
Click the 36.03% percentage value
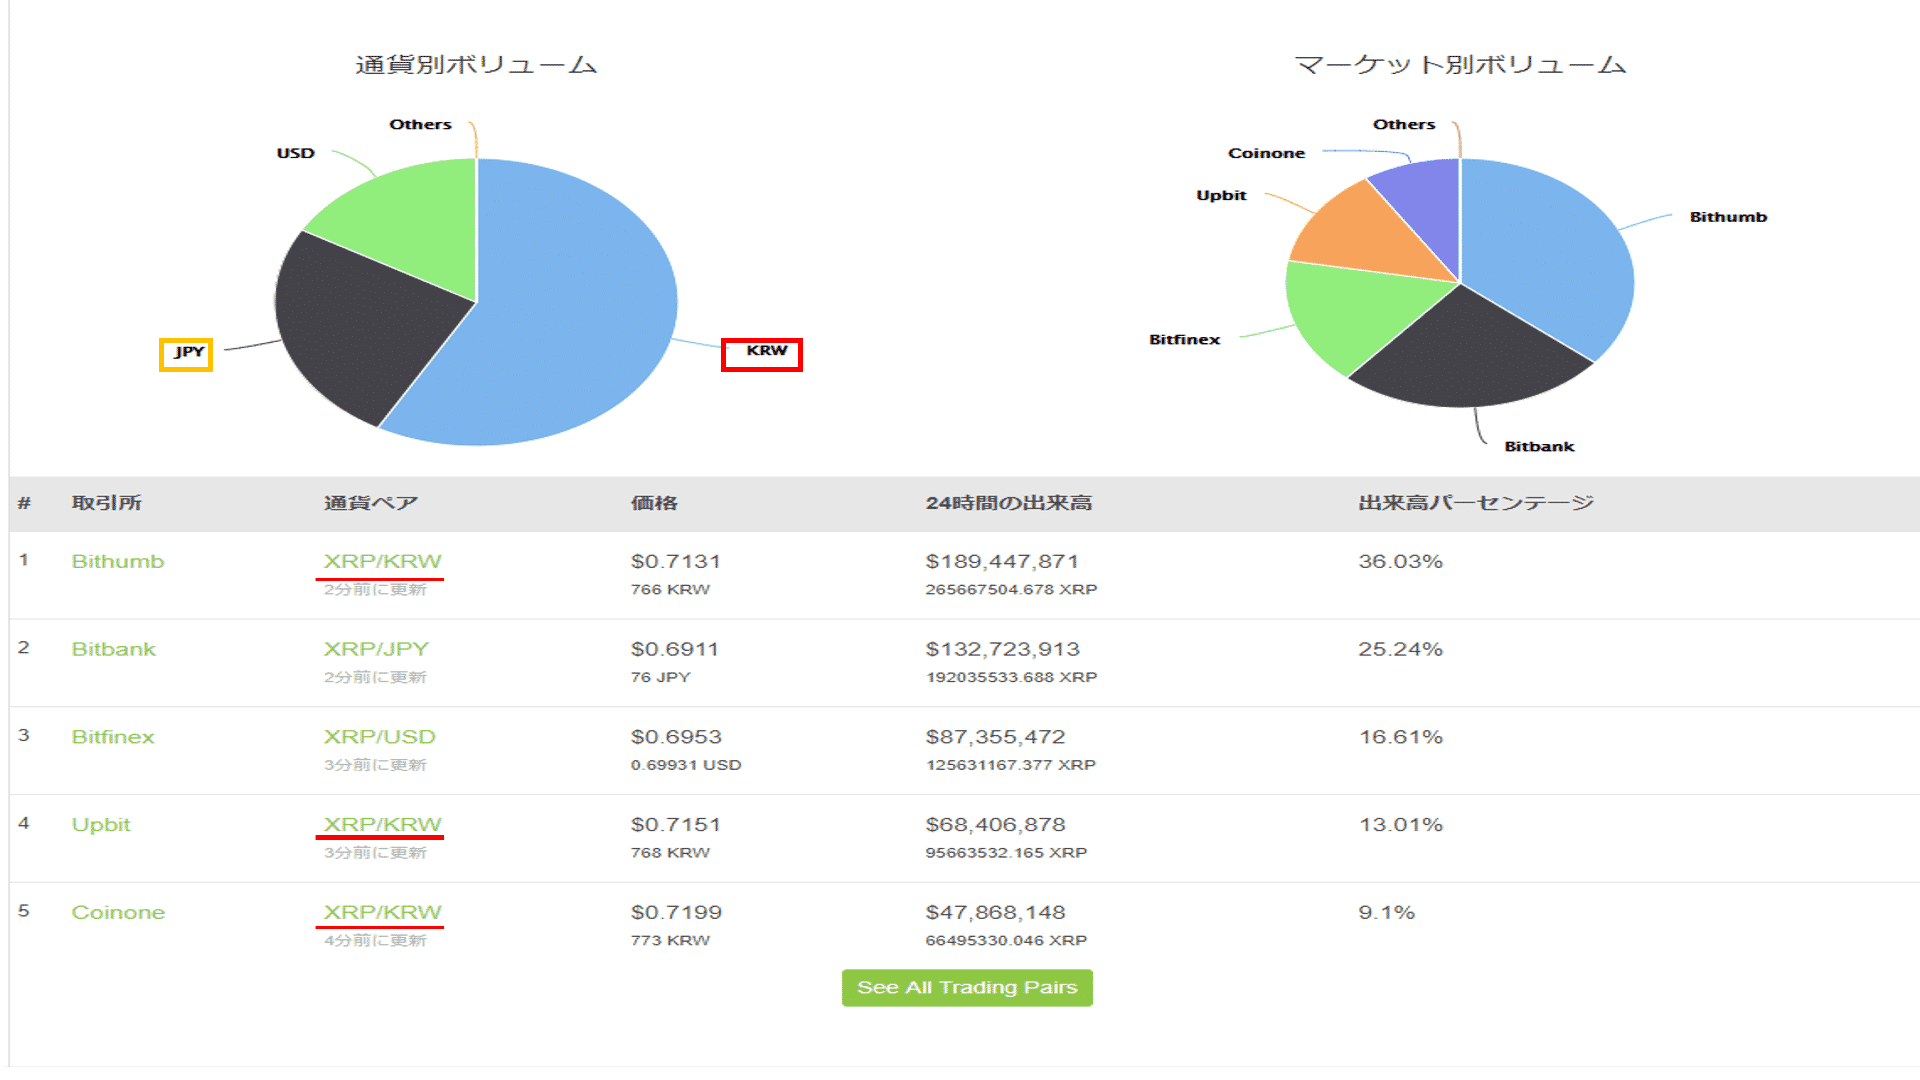pos(1400,562)
